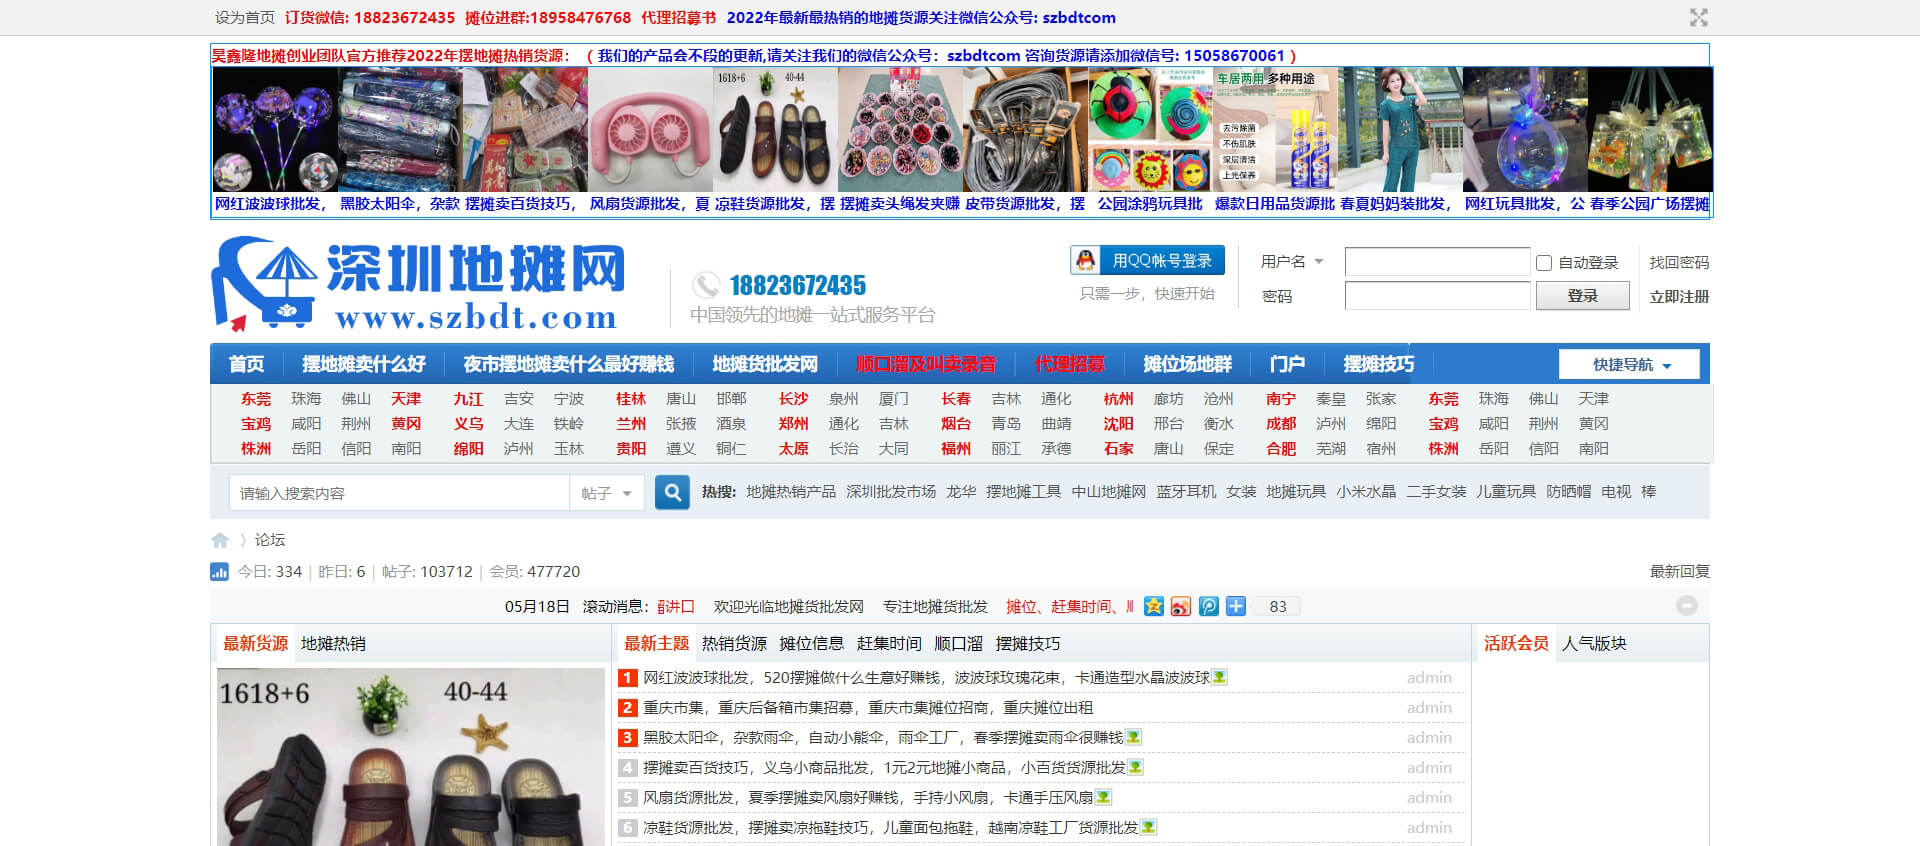Open the 用户名 login type dropdown

point(1292,262)
